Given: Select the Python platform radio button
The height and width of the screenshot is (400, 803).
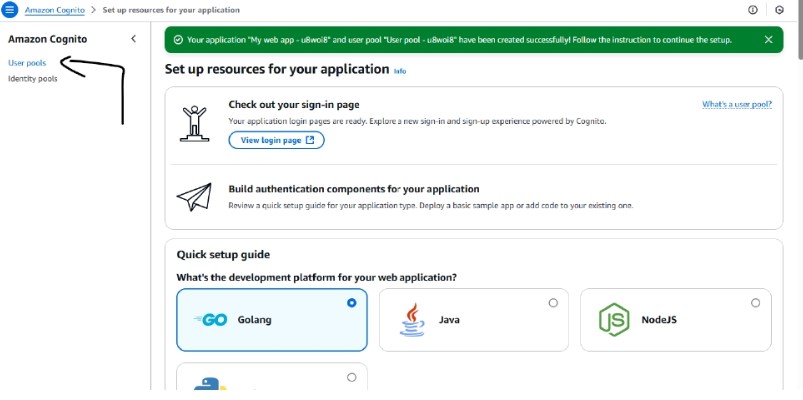Looking at the screenshot, I should (x=351, y=377).
